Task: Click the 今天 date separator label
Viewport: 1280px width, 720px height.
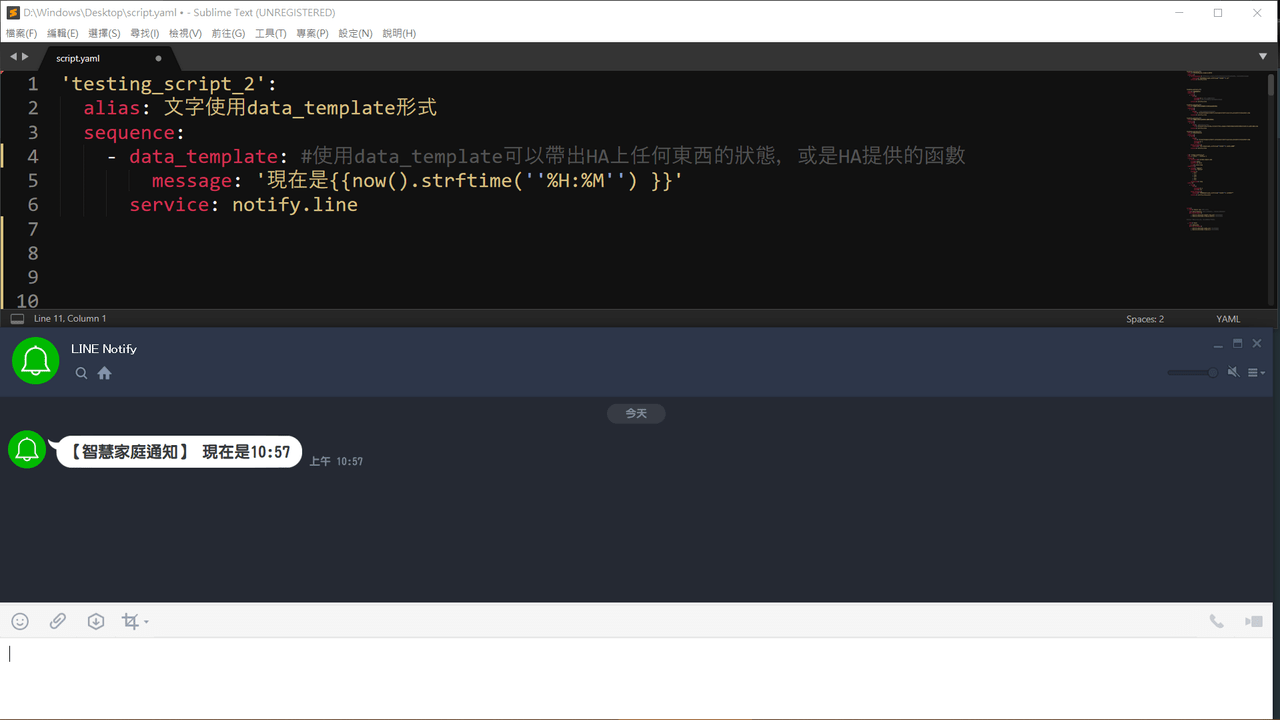Action: [x=636, y=413]
